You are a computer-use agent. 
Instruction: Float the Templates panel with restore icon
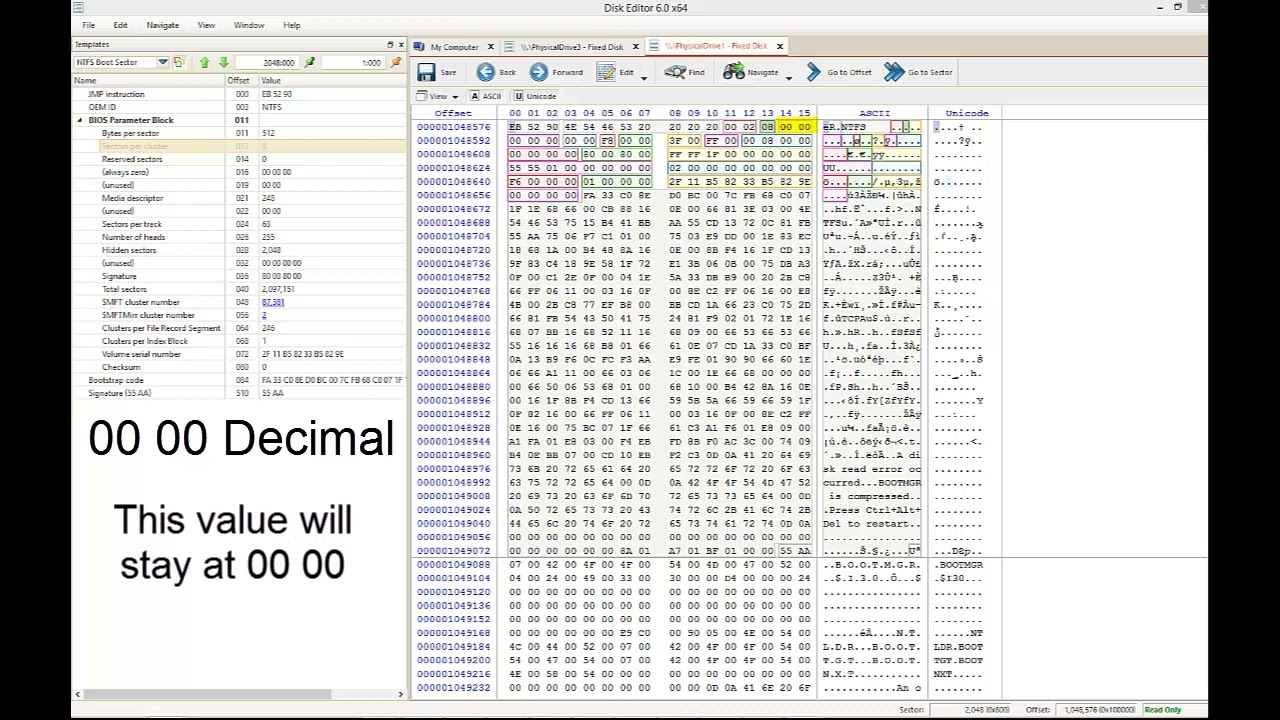click(390, 44)
